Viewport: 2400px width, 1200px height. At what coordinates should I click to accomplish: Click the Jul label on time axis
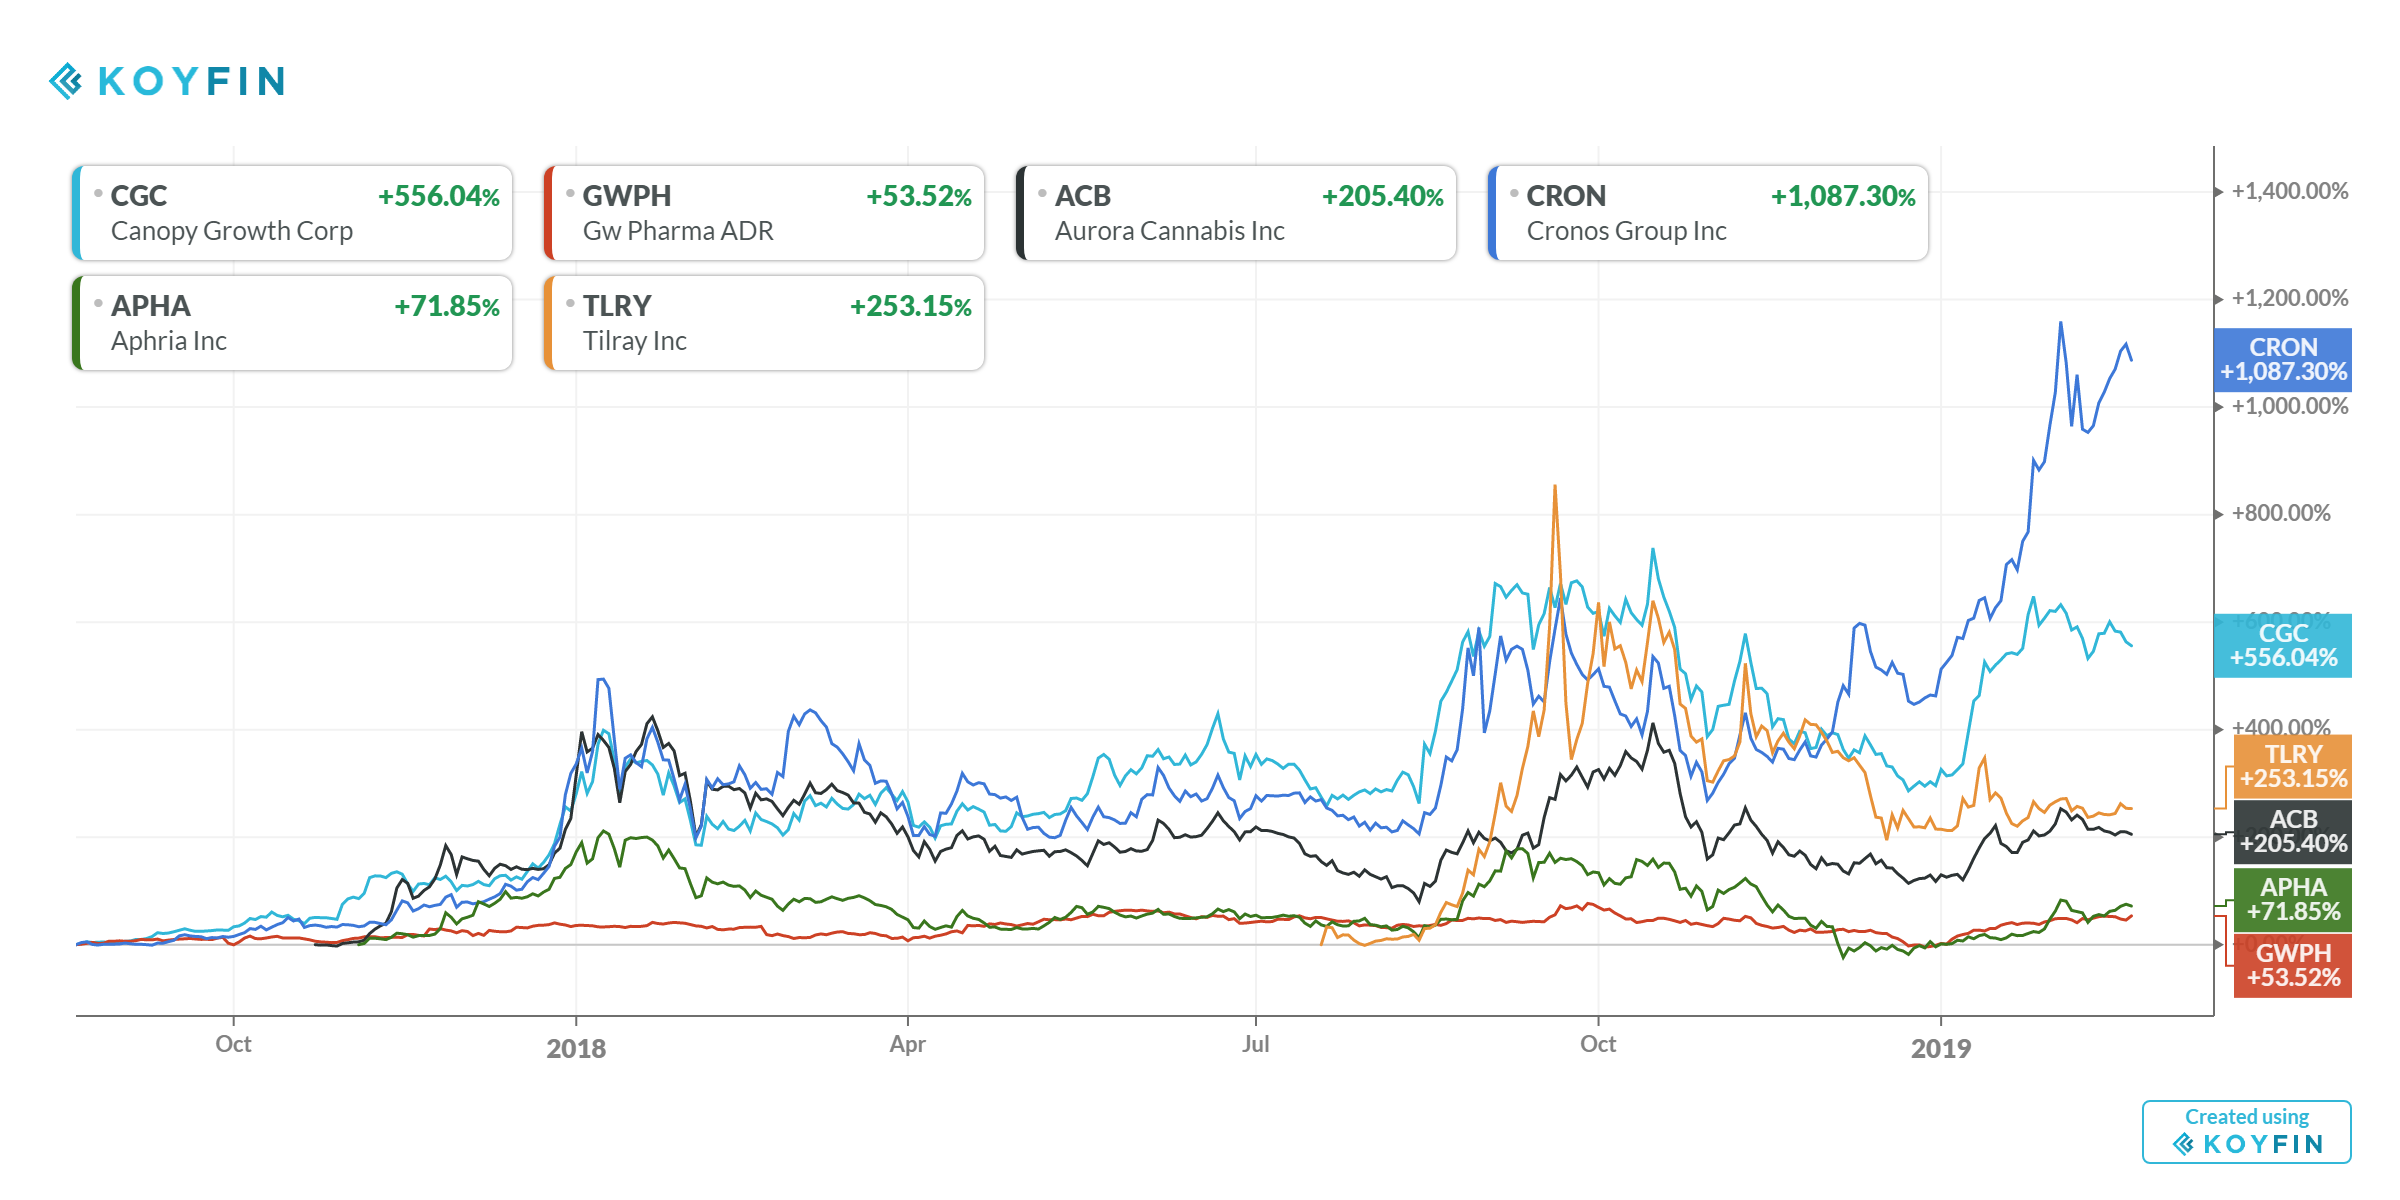[1256, 1044]
